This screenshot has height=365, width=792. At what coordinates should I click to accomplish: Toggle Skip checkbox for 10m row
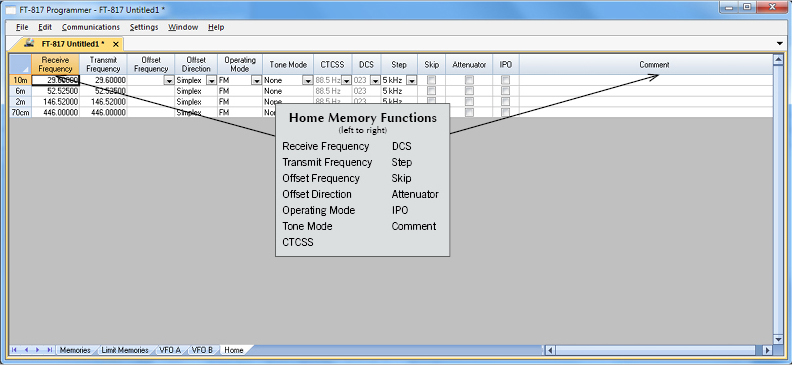pos(431,80)
